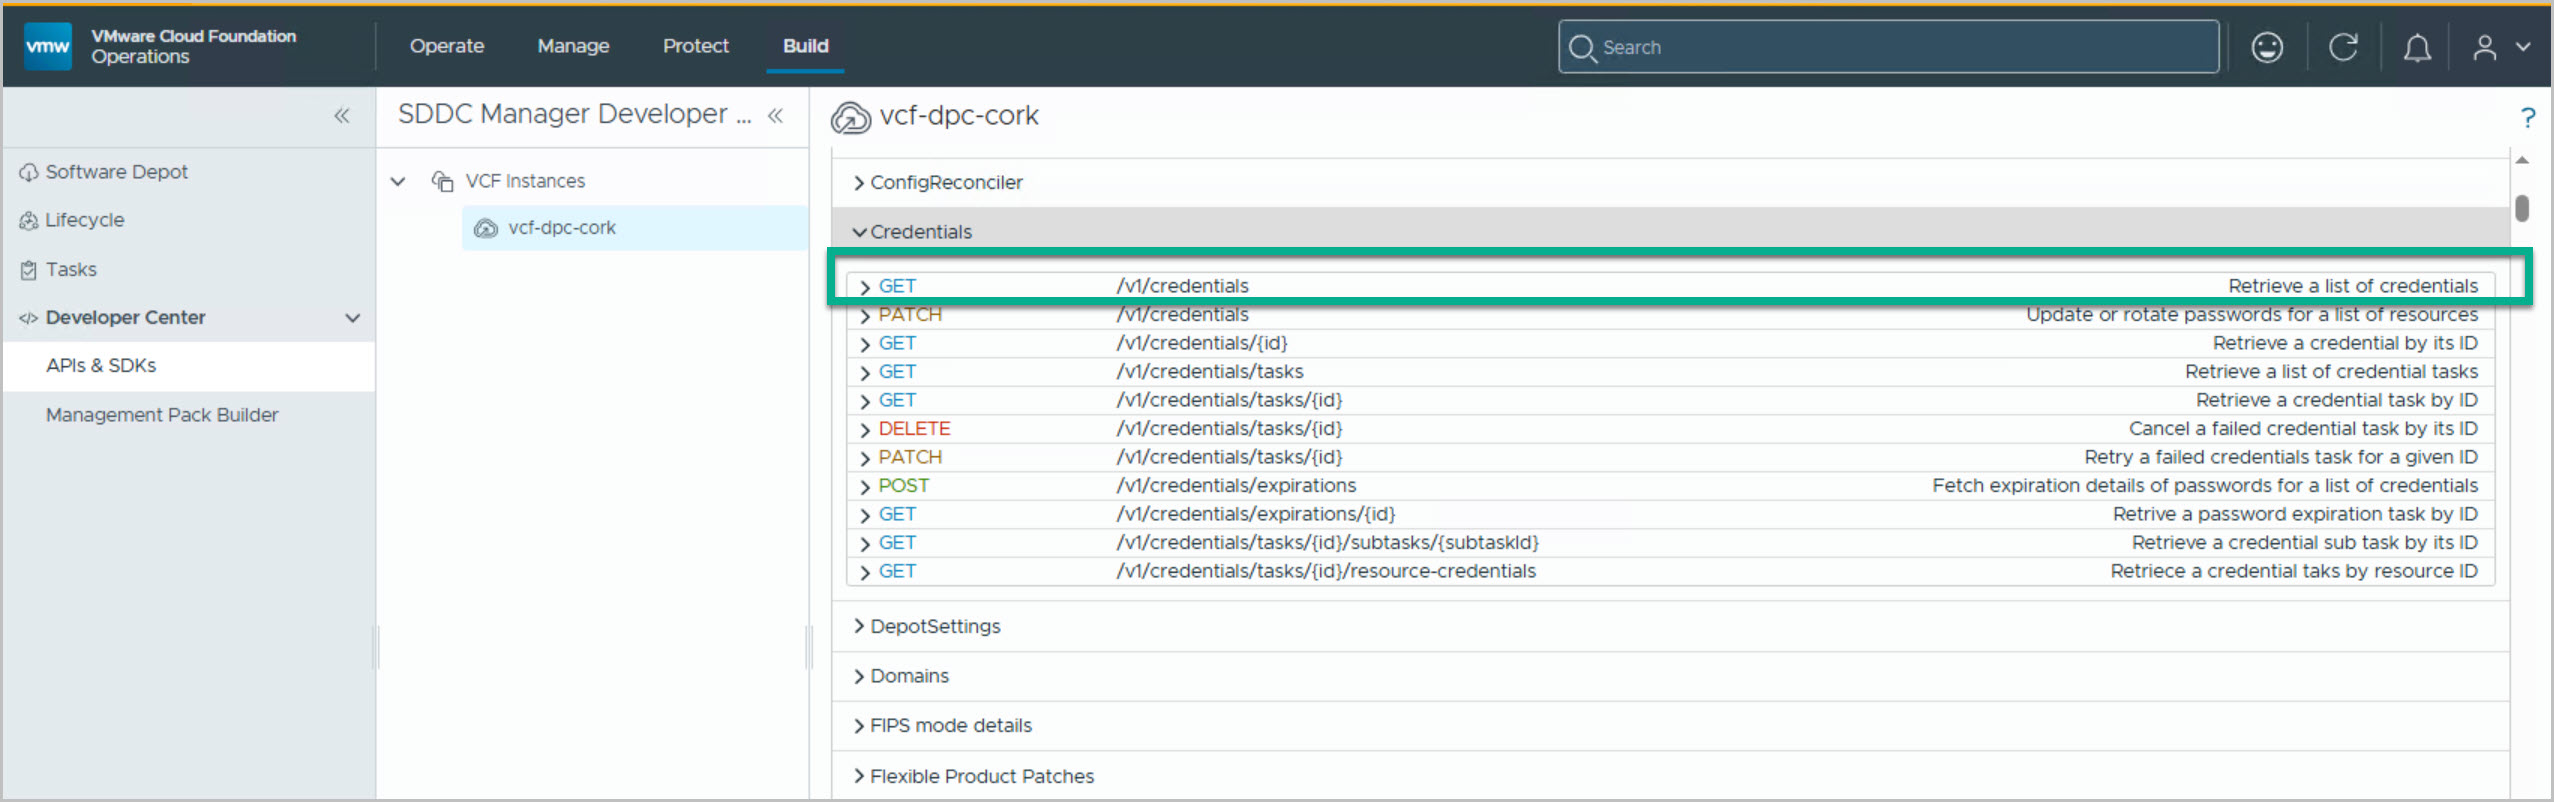2554x802 pixels.
Task: Click the VCF Instances tree label
Action: point(525,181)
